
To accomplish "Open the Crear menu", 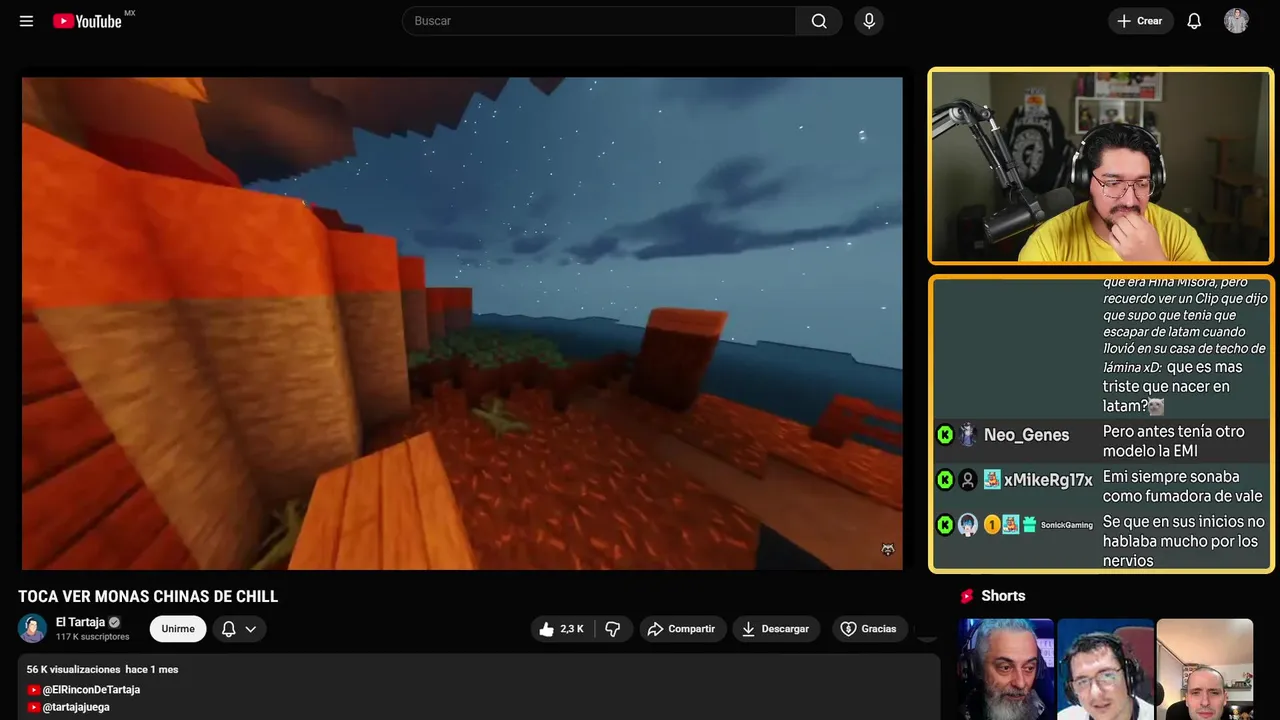I will click(x=1140, y=21).
